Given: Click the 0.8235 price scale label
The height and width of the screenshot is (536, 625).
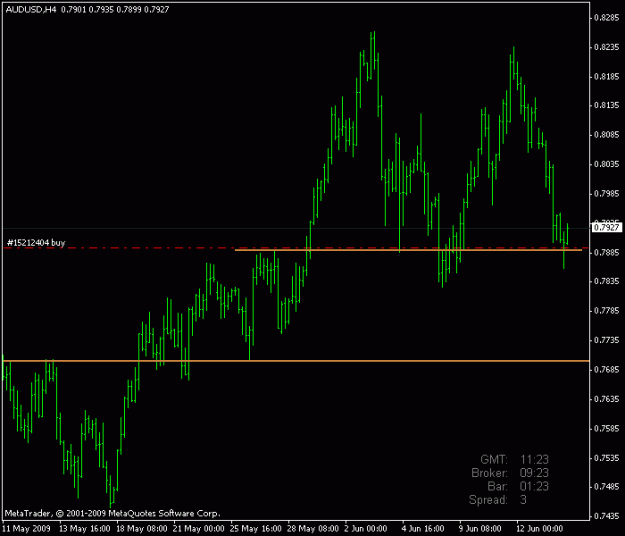Looking at the screenshot, I should coord(607,47).
